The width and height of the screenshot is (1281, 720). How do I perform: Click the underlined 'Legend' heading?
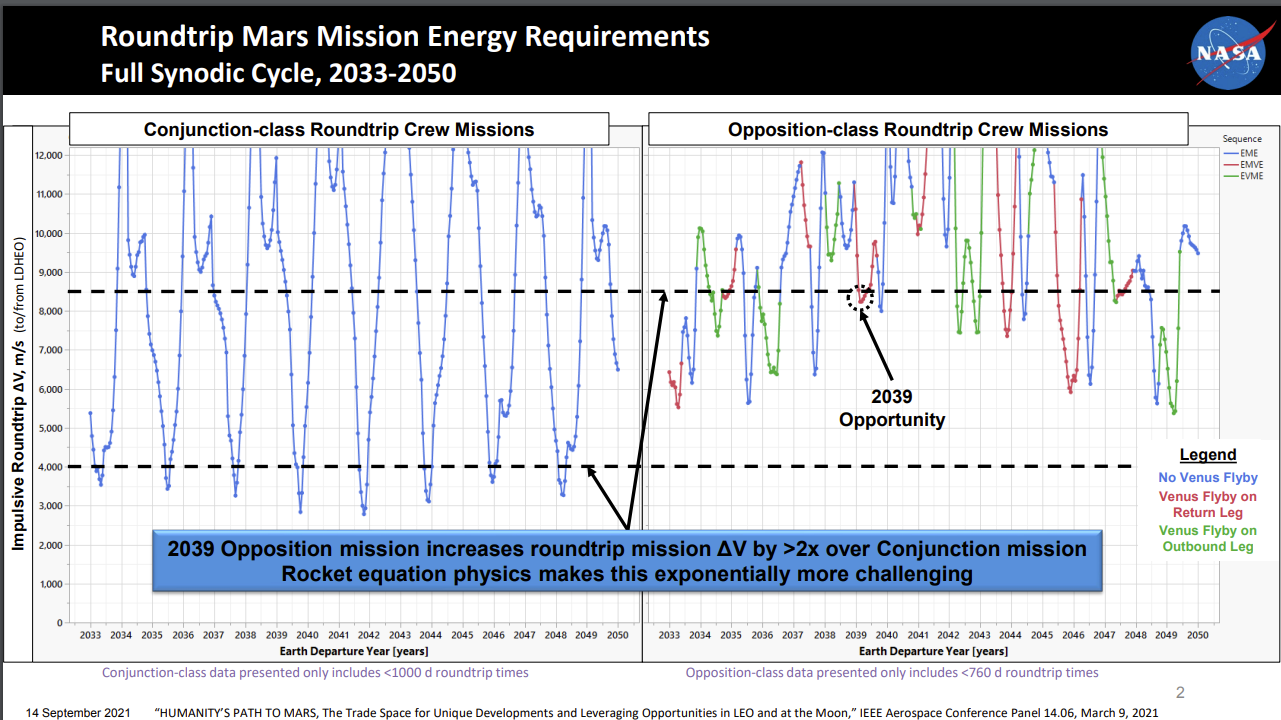1208,455
